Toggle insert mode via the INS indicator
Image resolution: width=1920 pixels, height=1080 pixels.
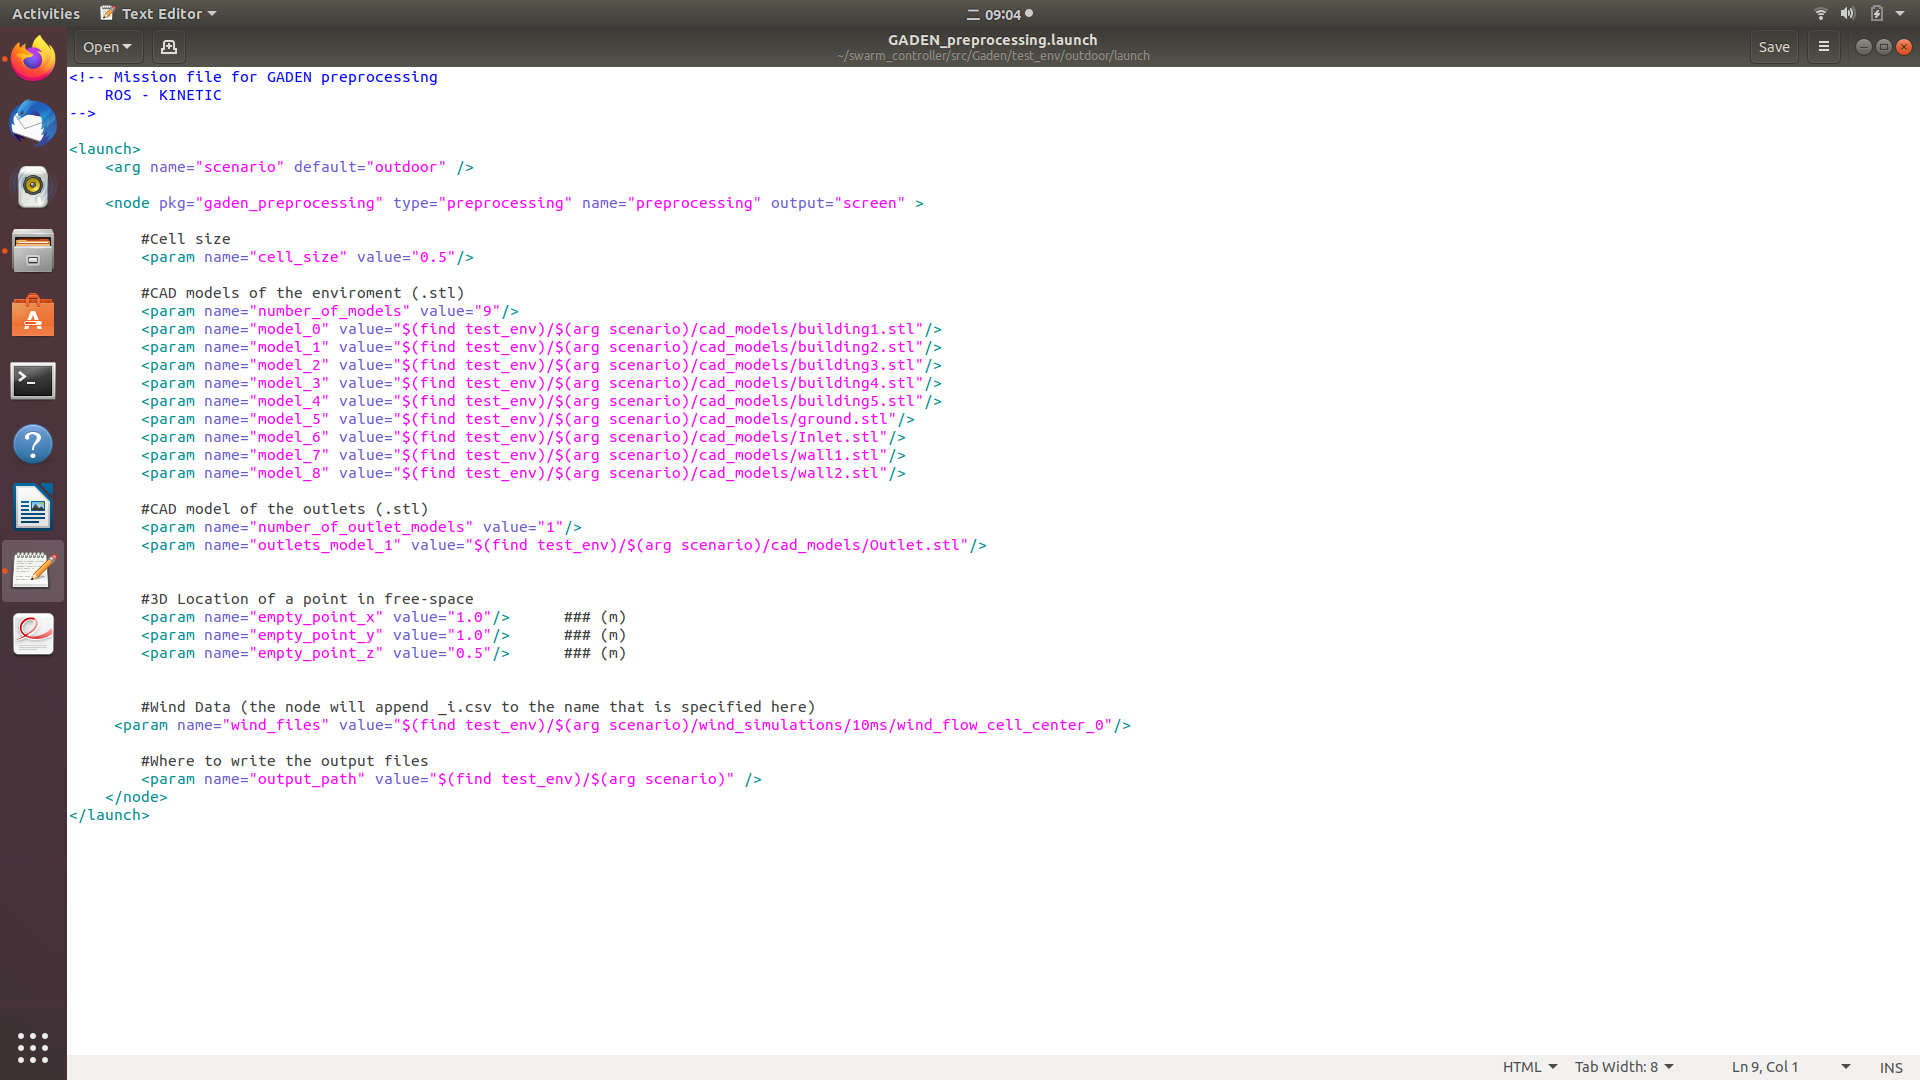coord(1890,1067)
